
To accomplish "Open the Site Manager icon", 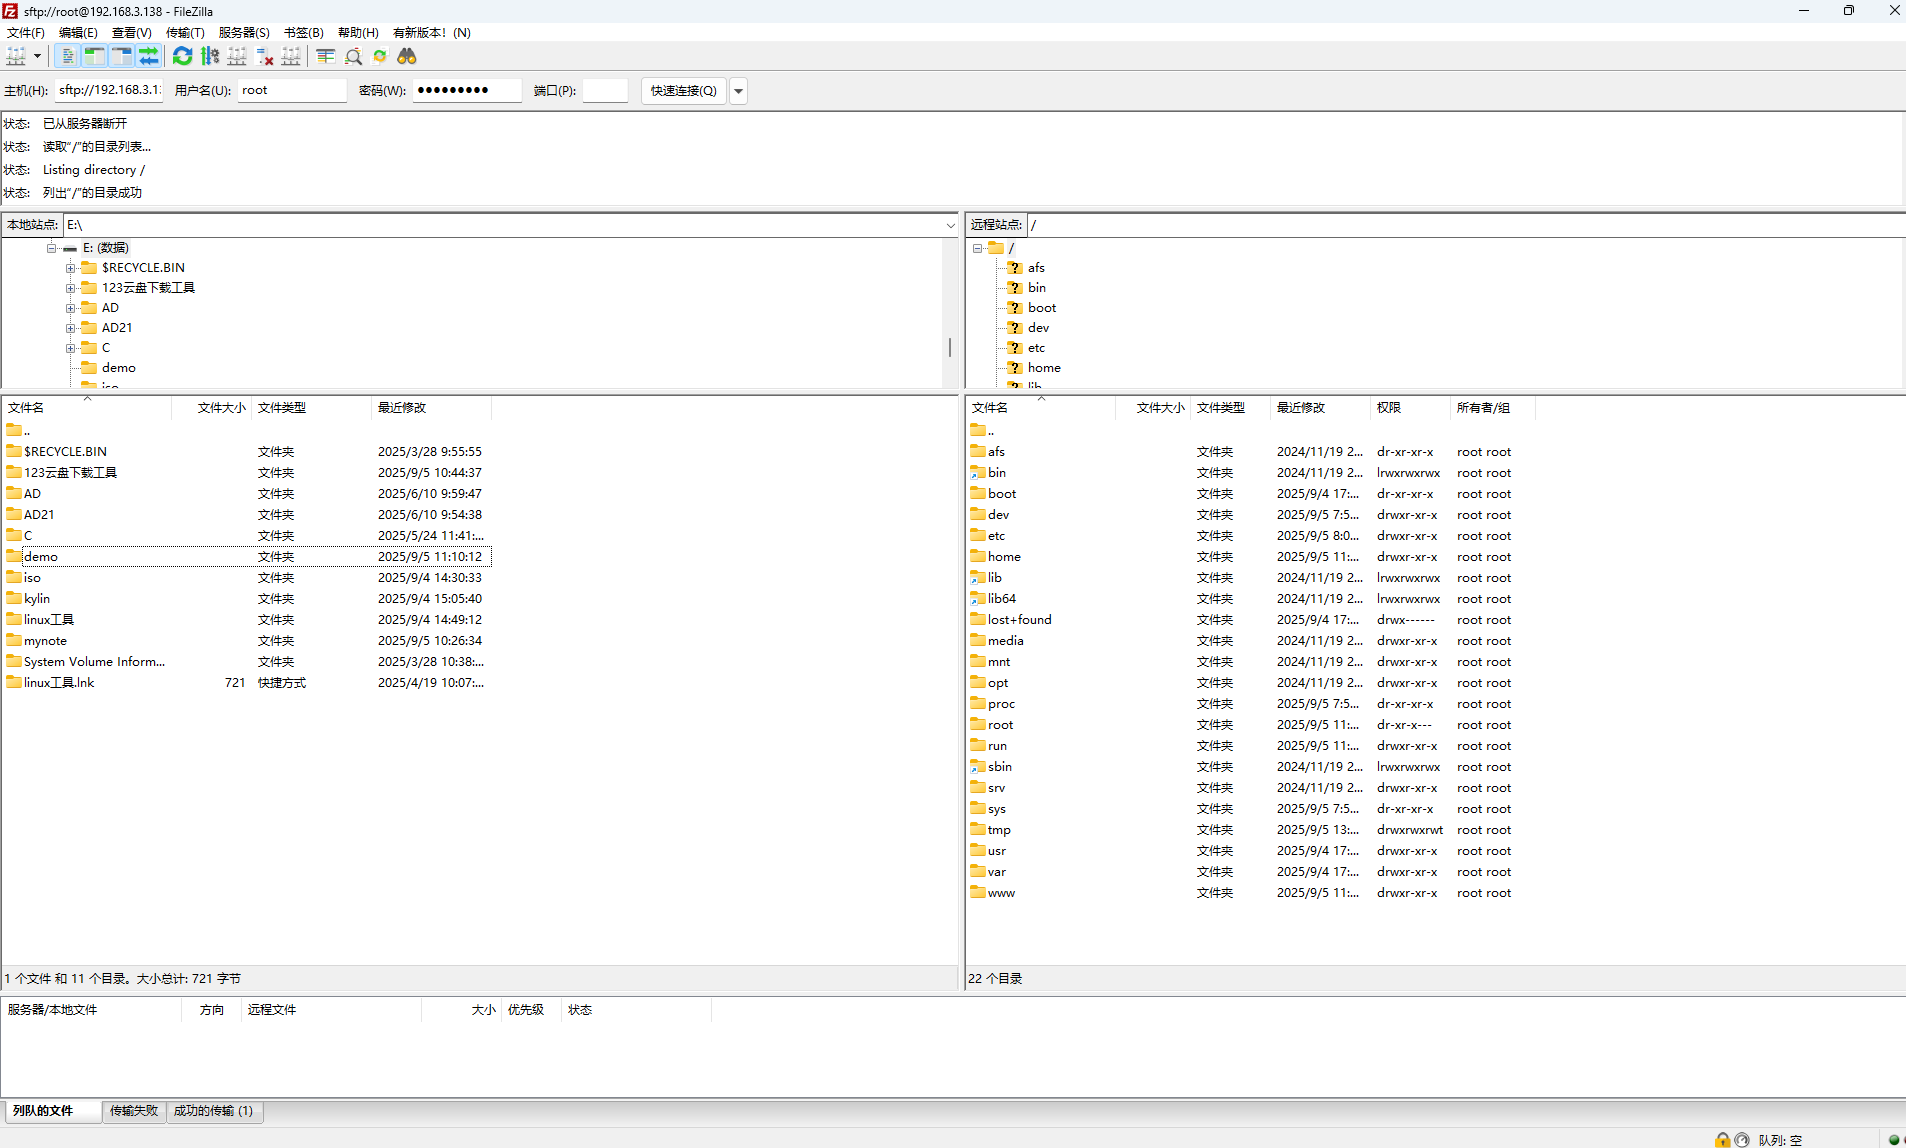I will point(16,57).
